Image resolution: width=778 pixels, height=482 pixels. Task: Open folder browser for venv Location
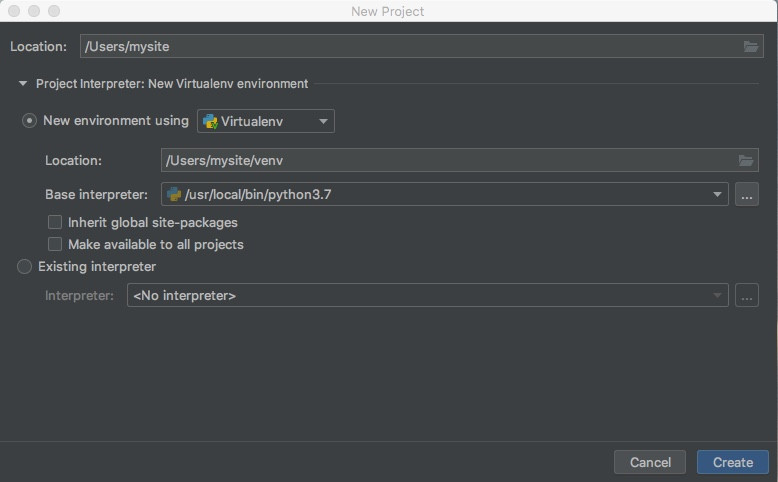point(746,160)
